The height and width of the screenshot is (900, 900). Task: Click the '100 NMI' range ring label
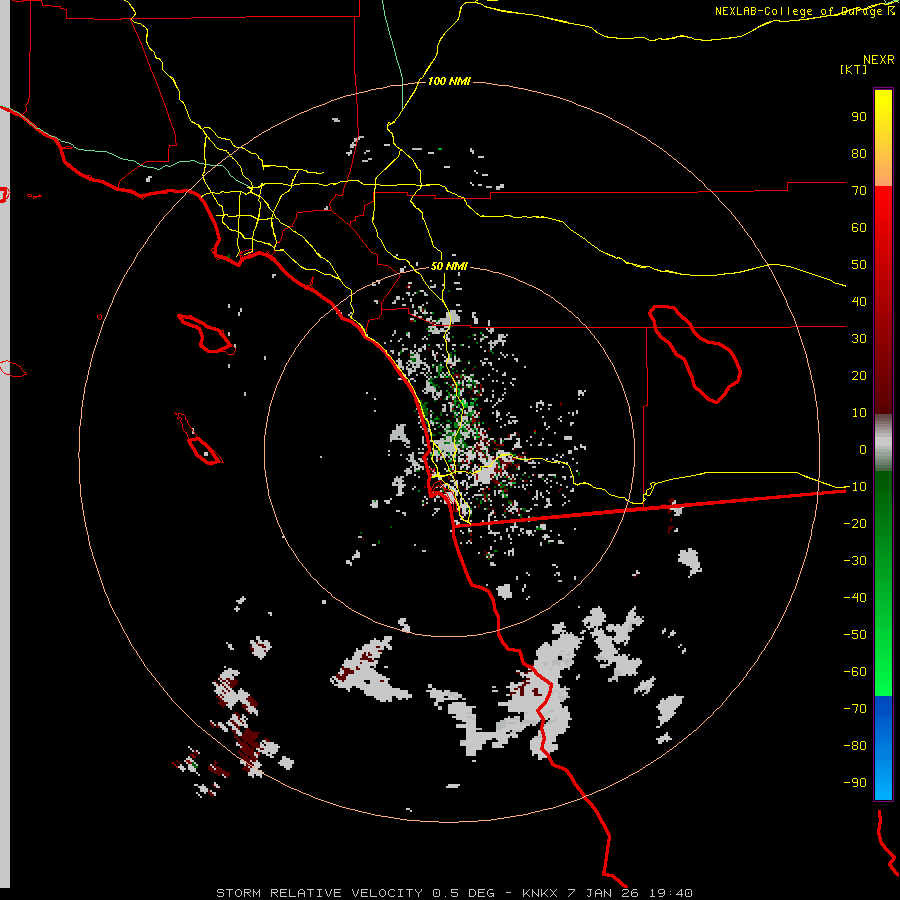pyautogui.click(x=449, y=82)
